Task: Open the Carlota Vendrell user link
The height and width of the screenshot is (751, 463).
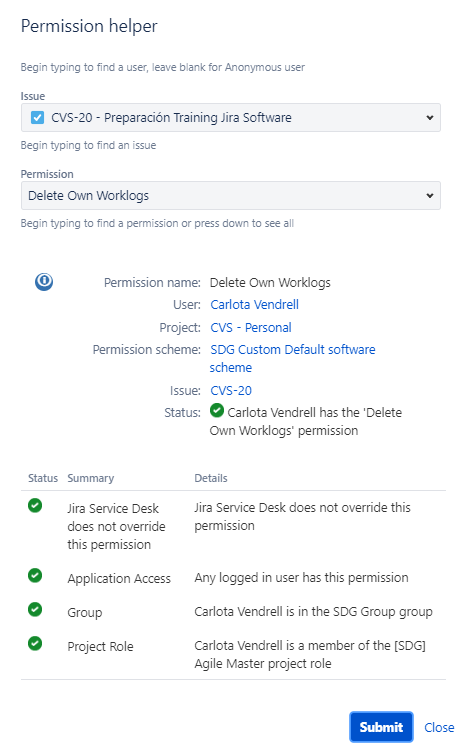Action: (x=254, y=305)
